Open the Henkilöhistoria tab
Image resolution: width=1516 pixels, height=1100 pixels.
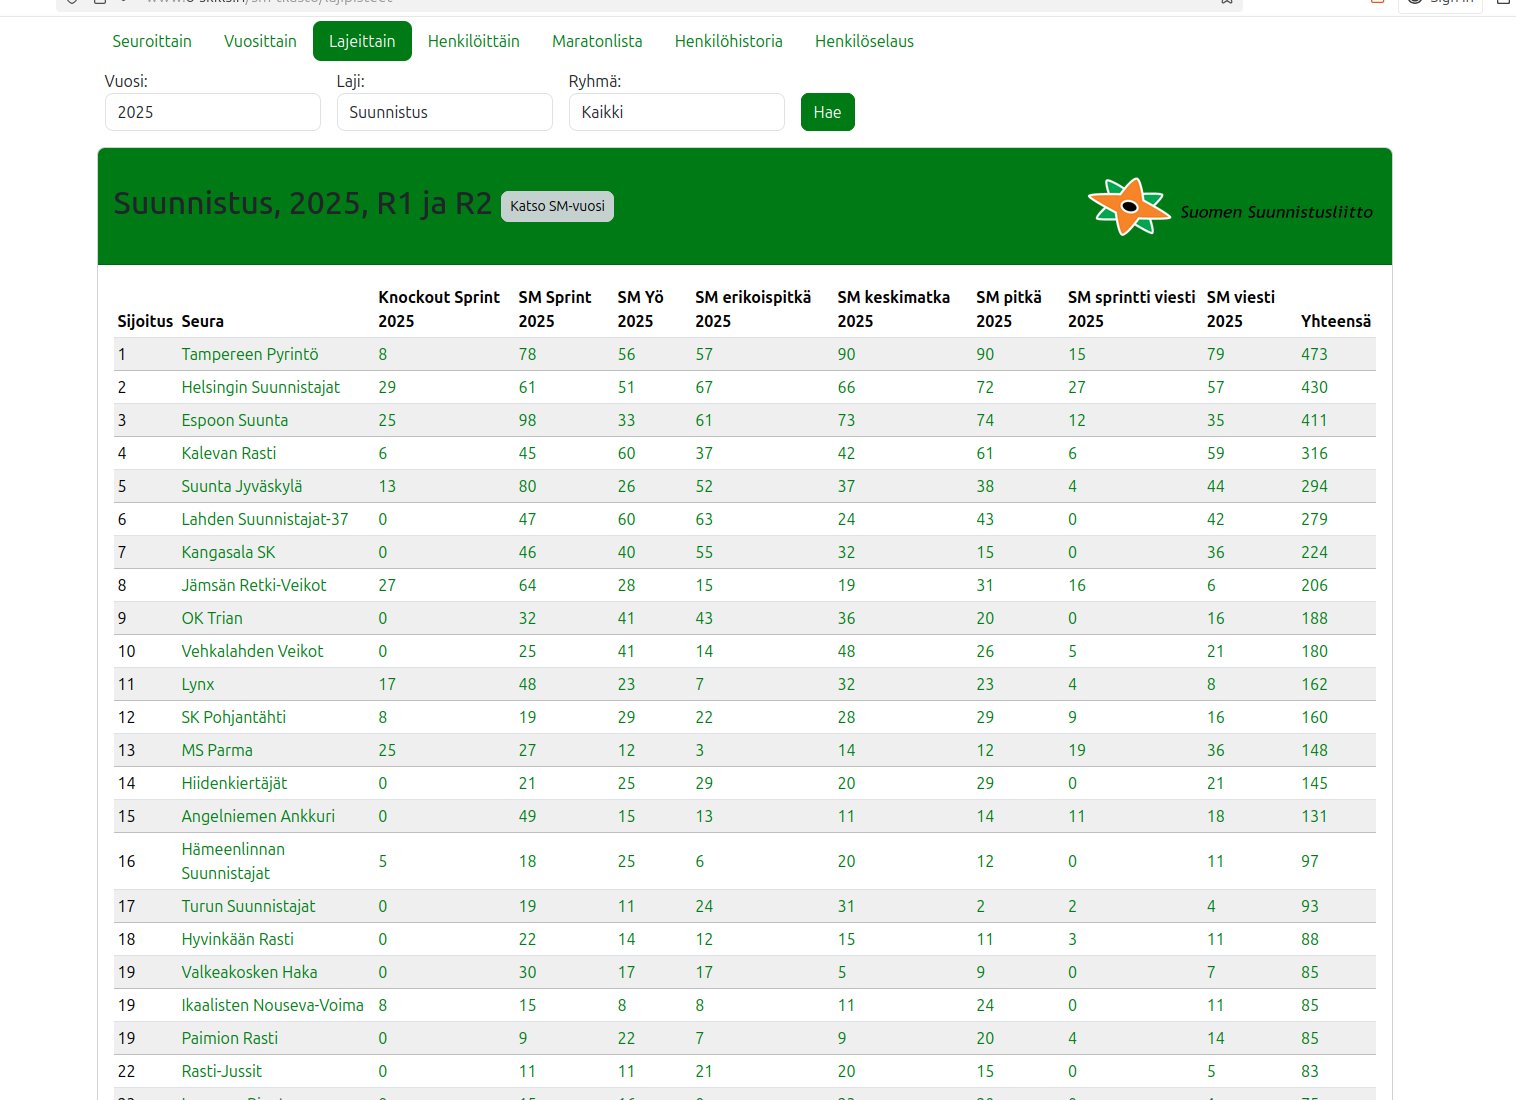click(728, 41)
